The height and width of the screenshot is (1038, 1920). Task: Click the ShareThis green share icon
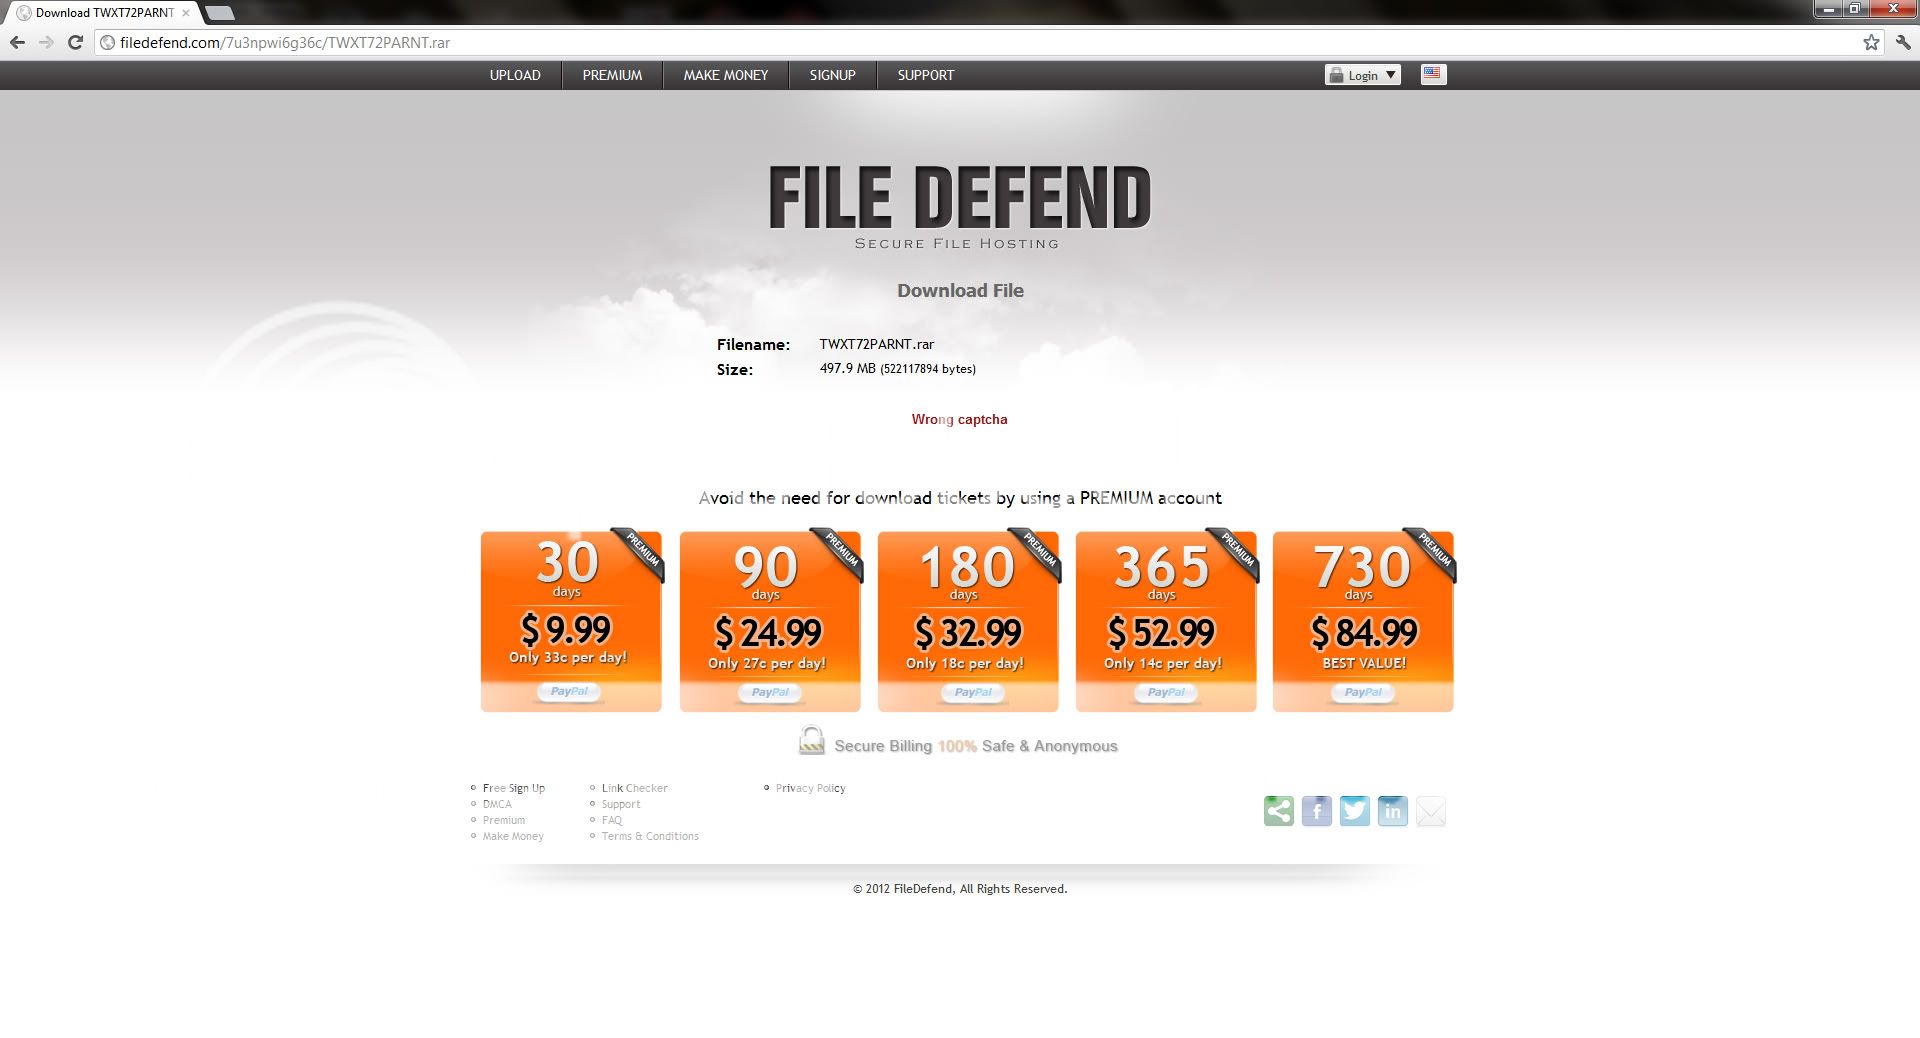(1278, 811)
